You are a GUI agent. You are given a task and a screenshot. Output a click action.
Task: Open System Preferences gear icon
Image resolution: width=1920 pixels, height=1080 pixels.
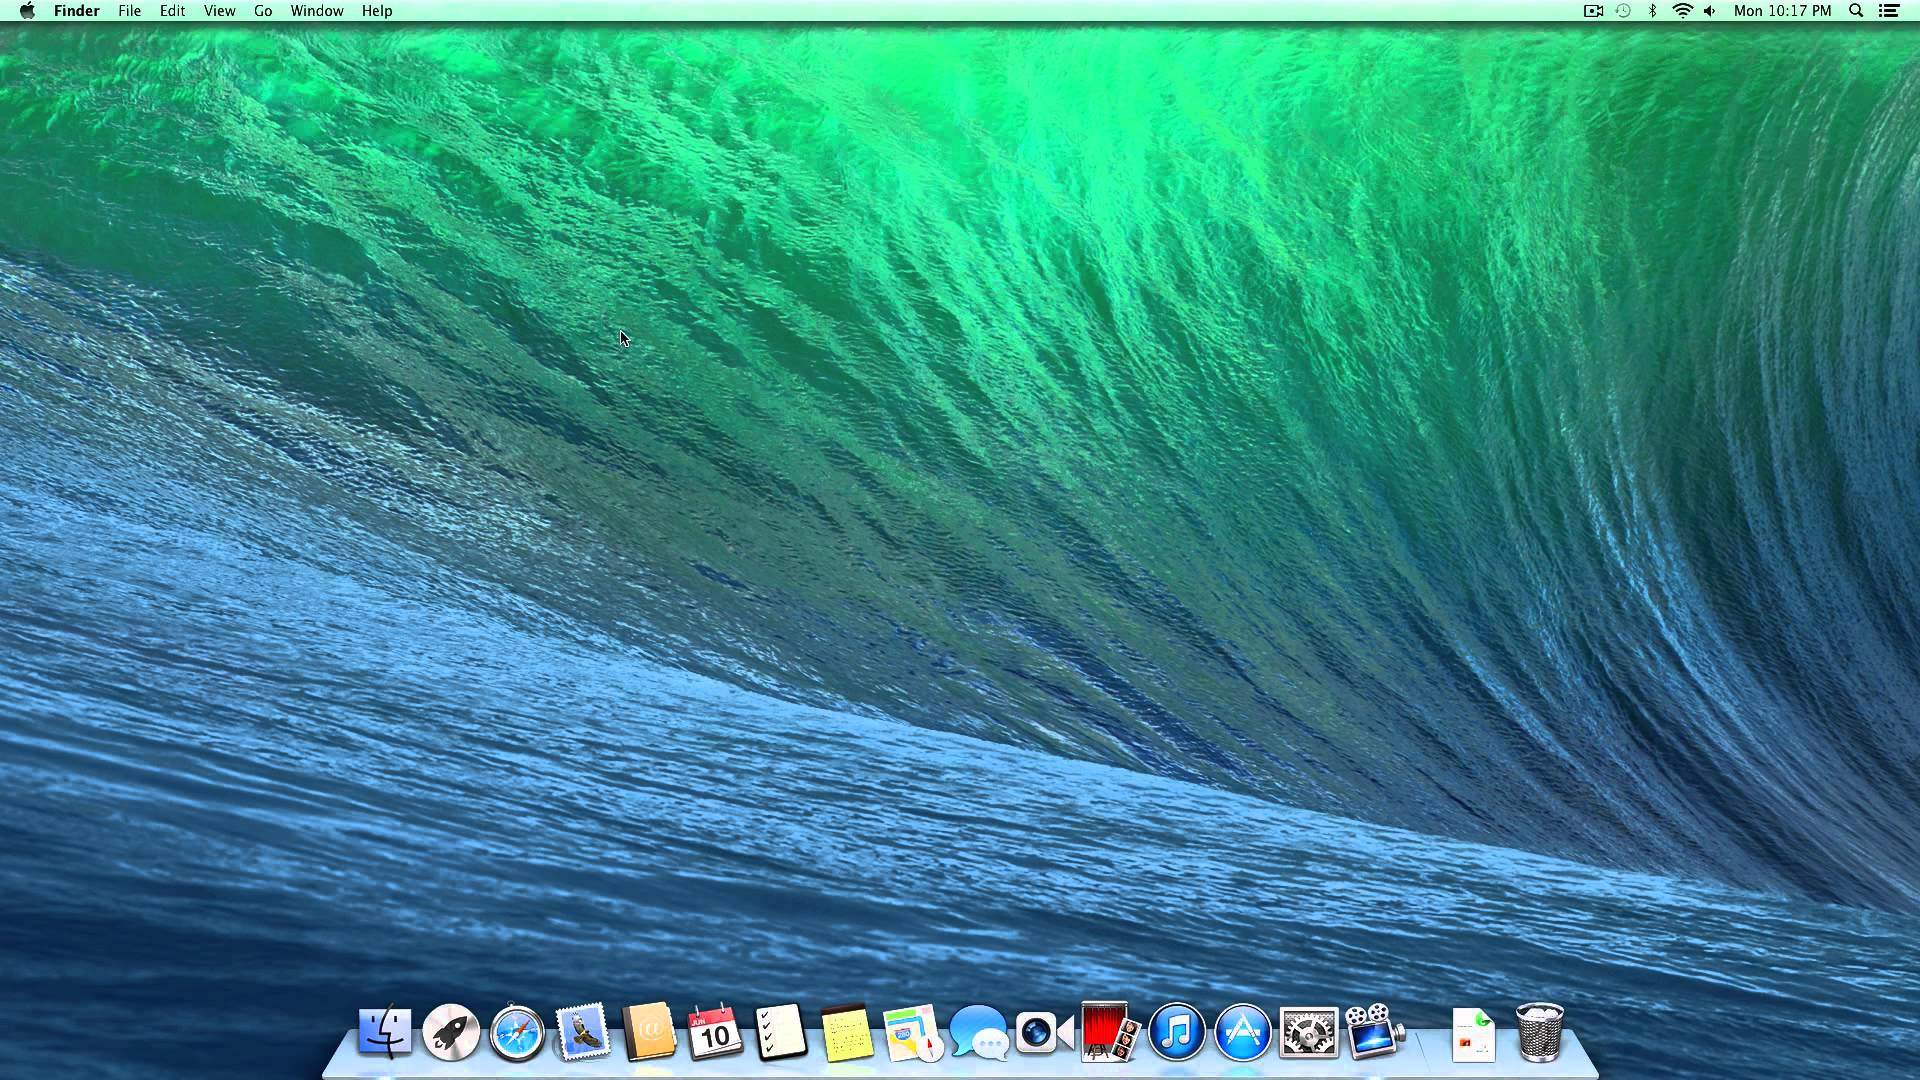tap(1308, 1032)
